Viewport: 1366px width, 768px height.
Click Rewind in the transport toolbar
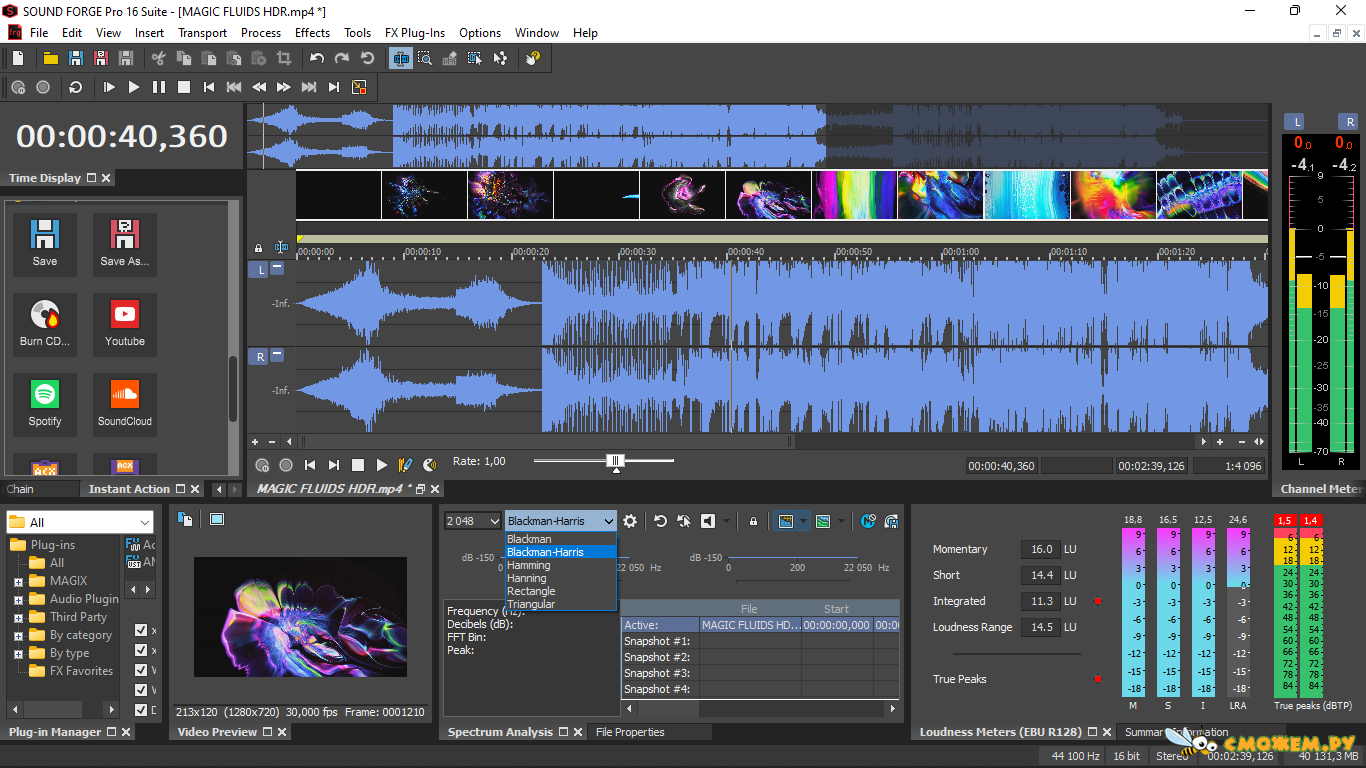[x=259, y=87]
